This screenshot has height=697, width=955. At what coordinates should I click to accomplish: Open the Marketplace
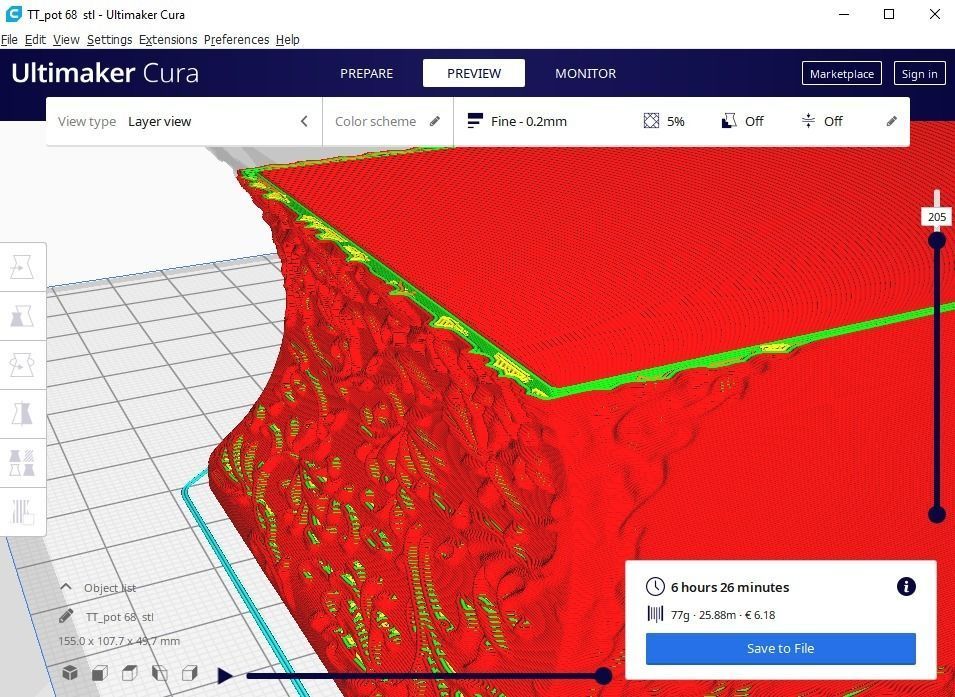(842, 74)
